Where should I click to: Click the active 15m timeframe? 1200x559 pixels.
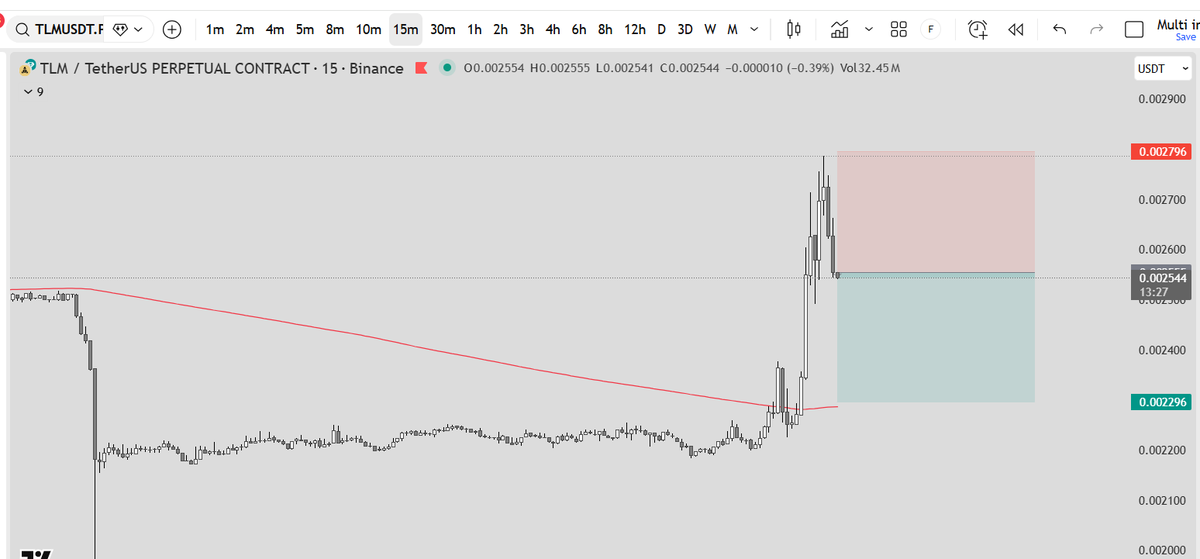point(405,30)
